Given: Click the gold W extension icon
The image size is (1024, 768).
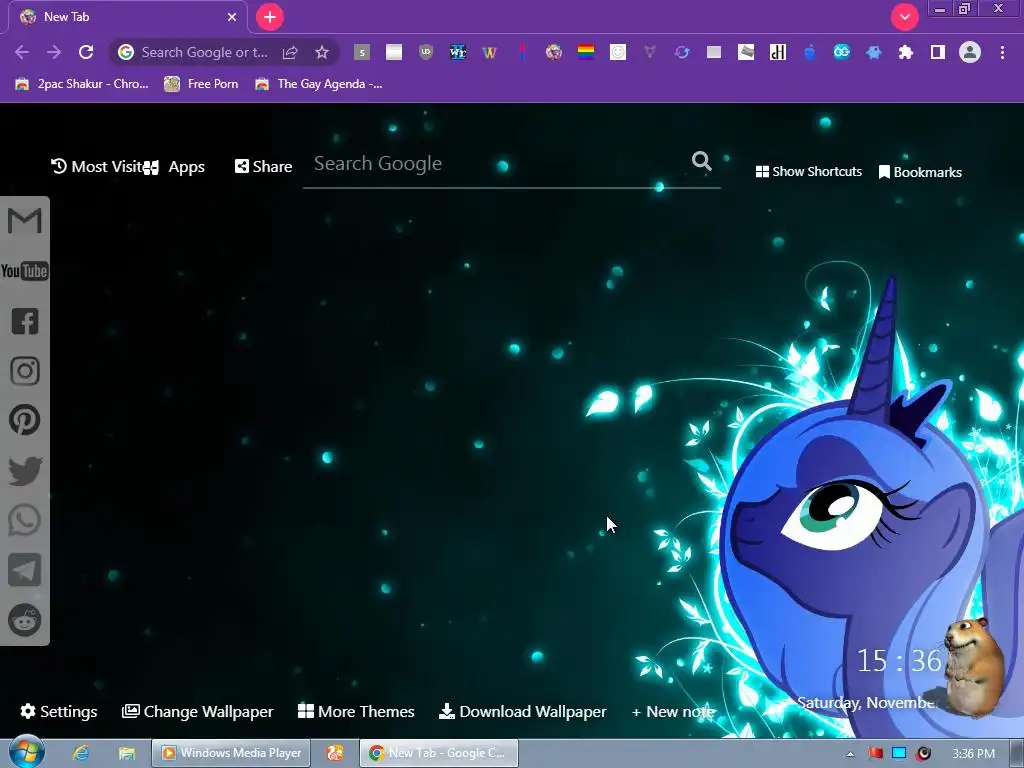Looking at the screenshot, I should click(490, 52).
